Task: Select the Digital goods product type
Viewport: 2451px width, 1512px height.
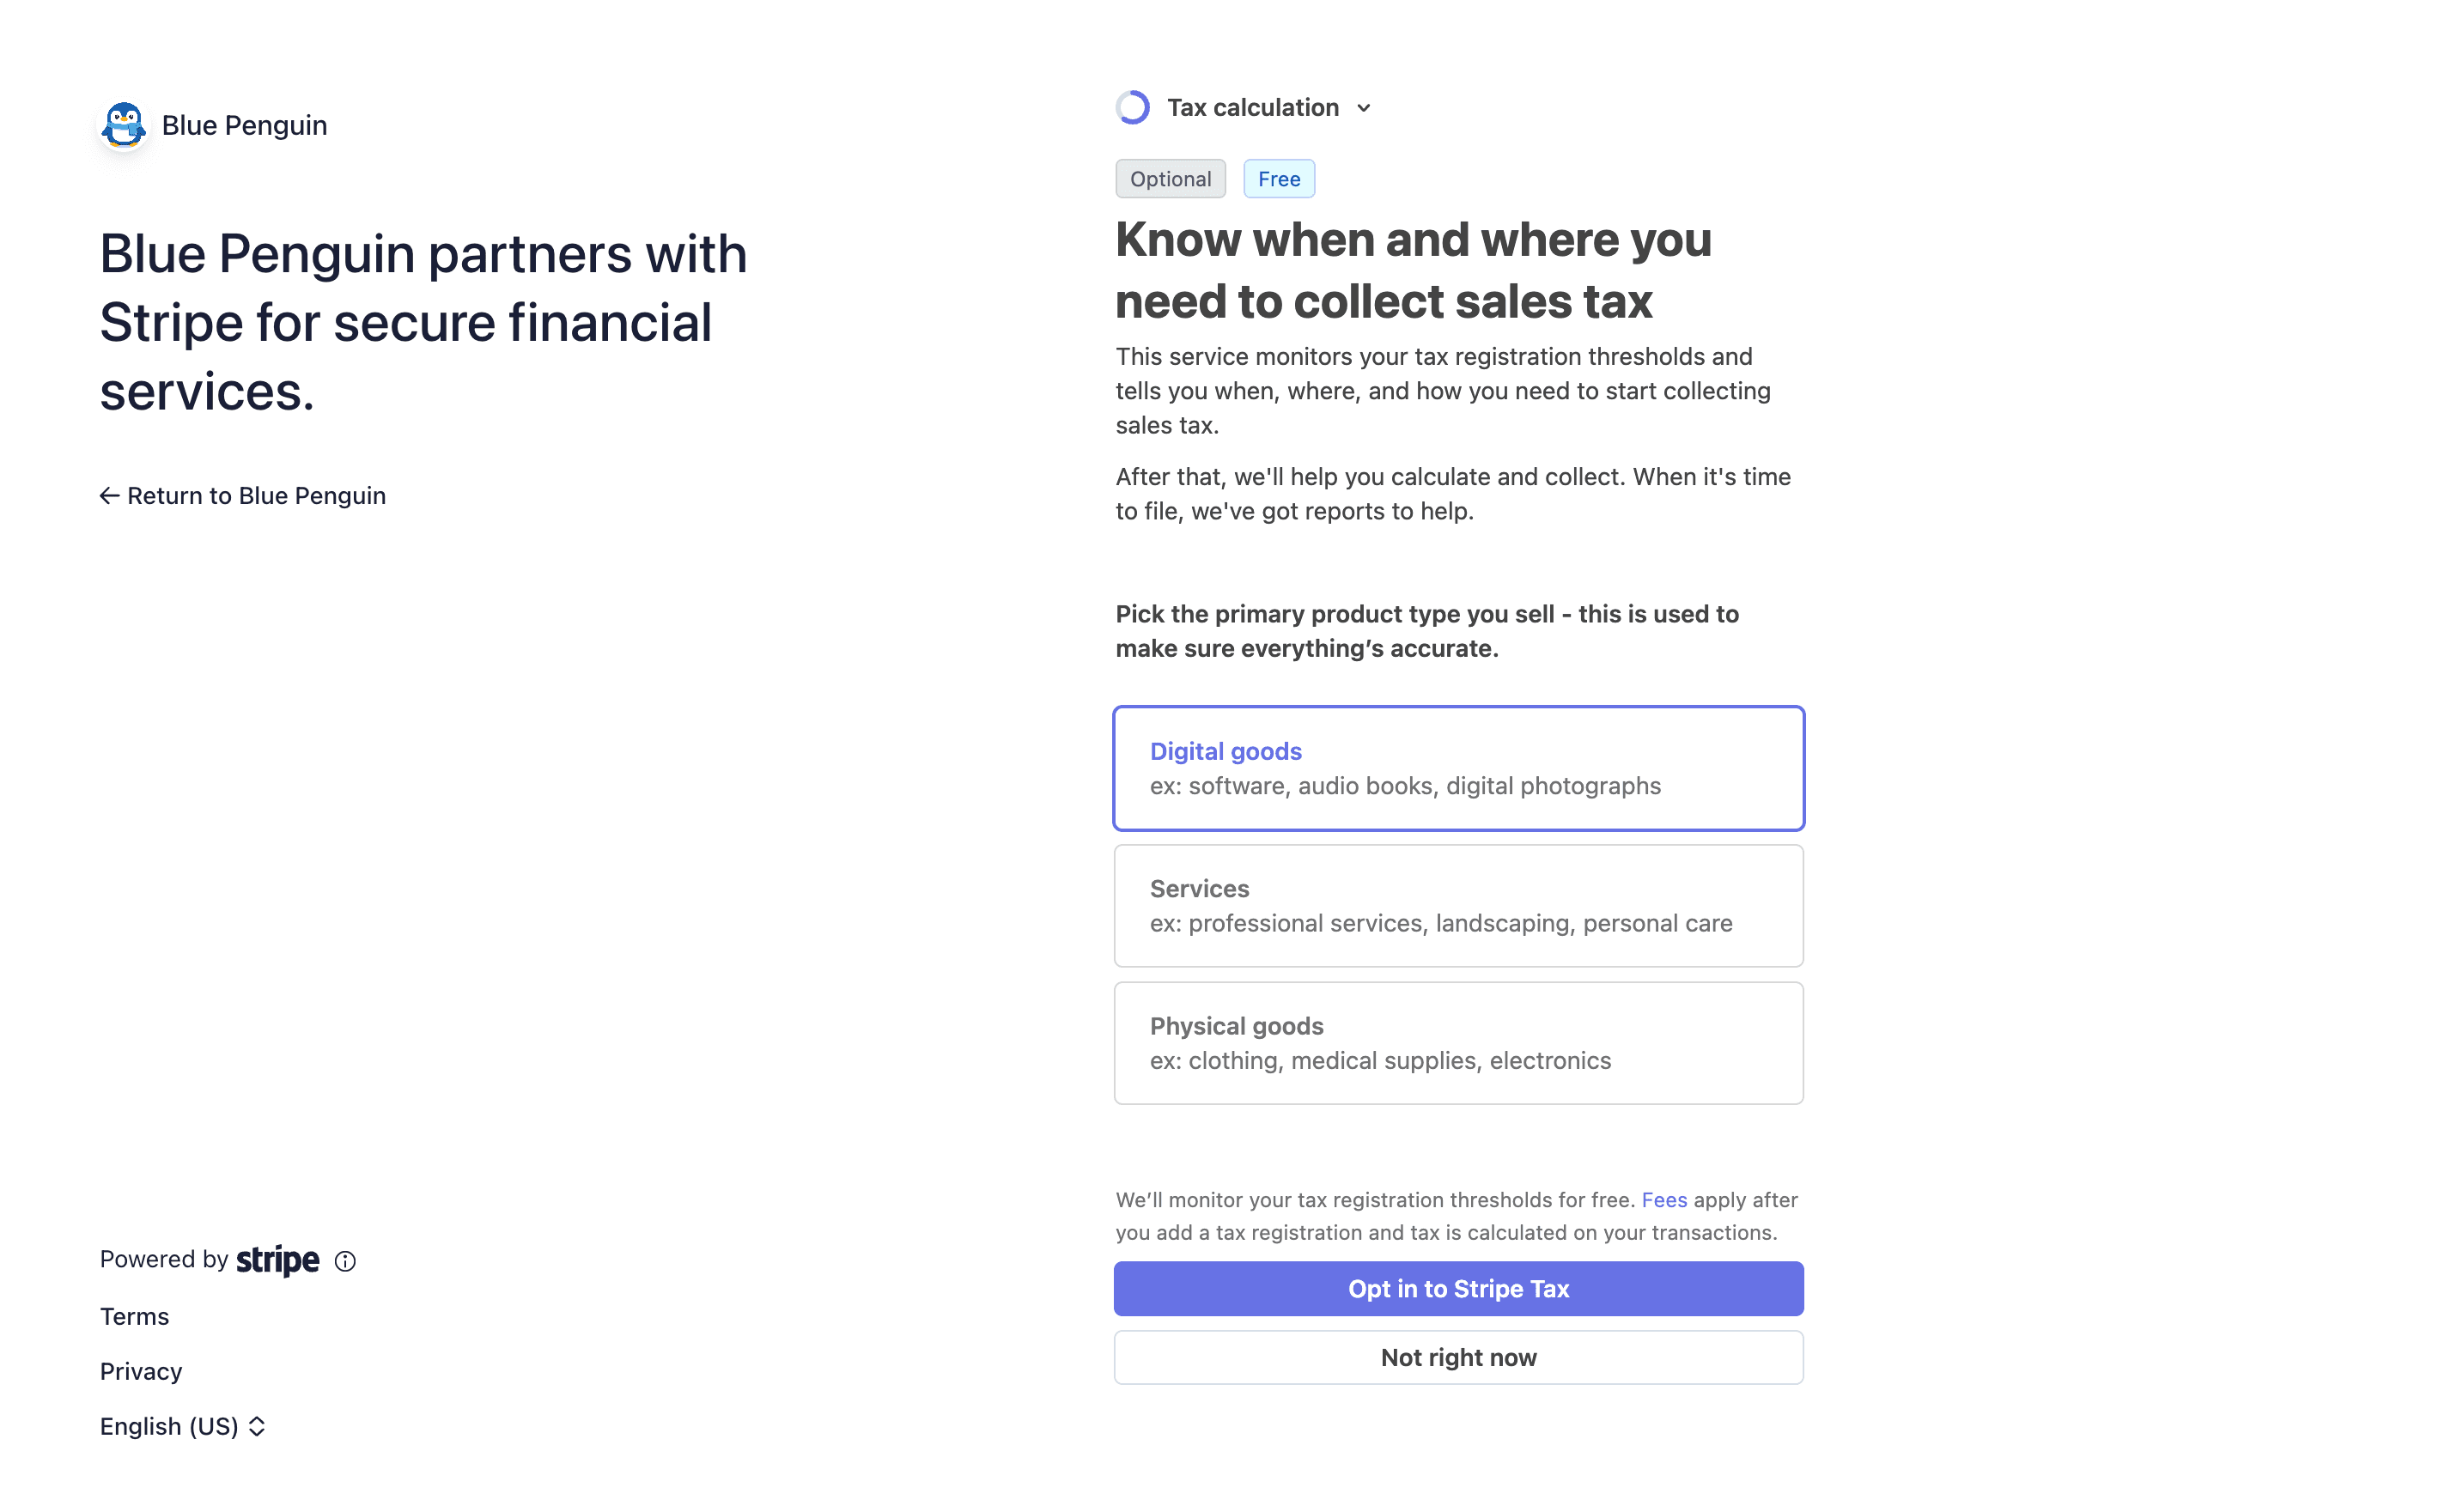Action: [x=1458, y=768]
